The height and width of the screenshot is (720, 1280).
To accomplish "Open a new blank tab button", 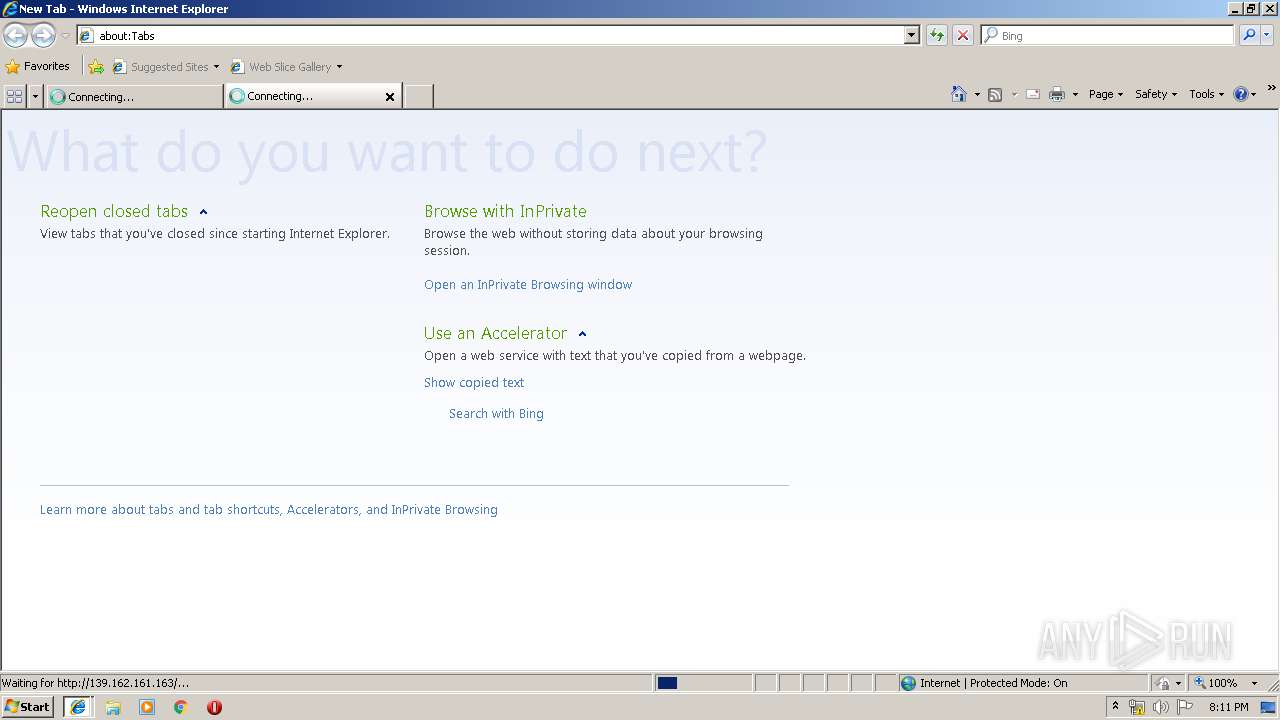I will (x=418, y=96).
